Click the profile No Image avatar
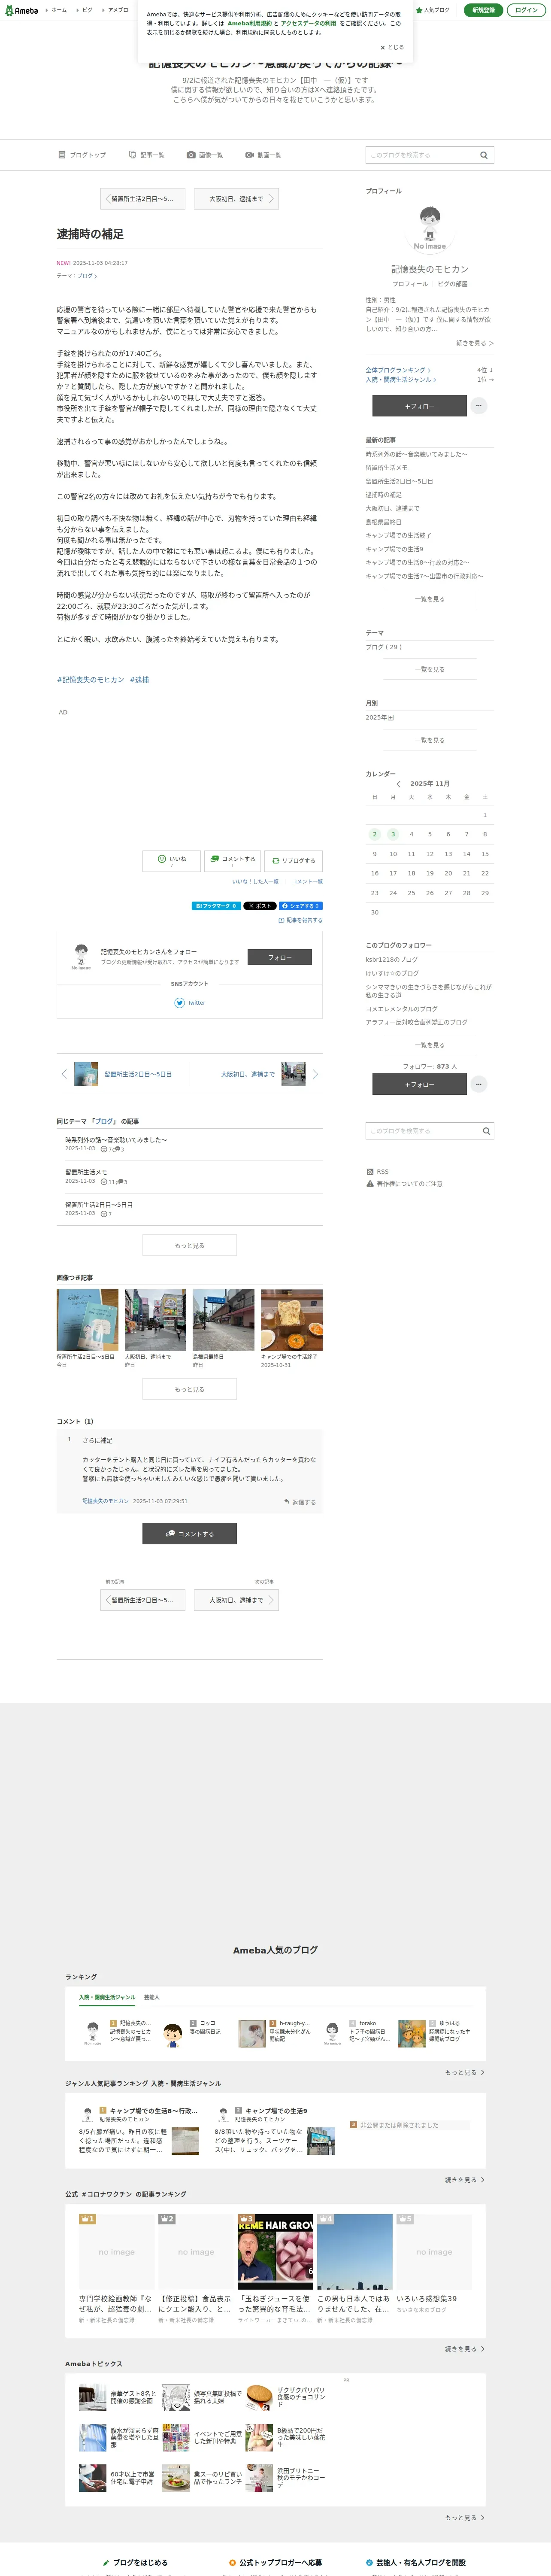 tap(430, 228)
